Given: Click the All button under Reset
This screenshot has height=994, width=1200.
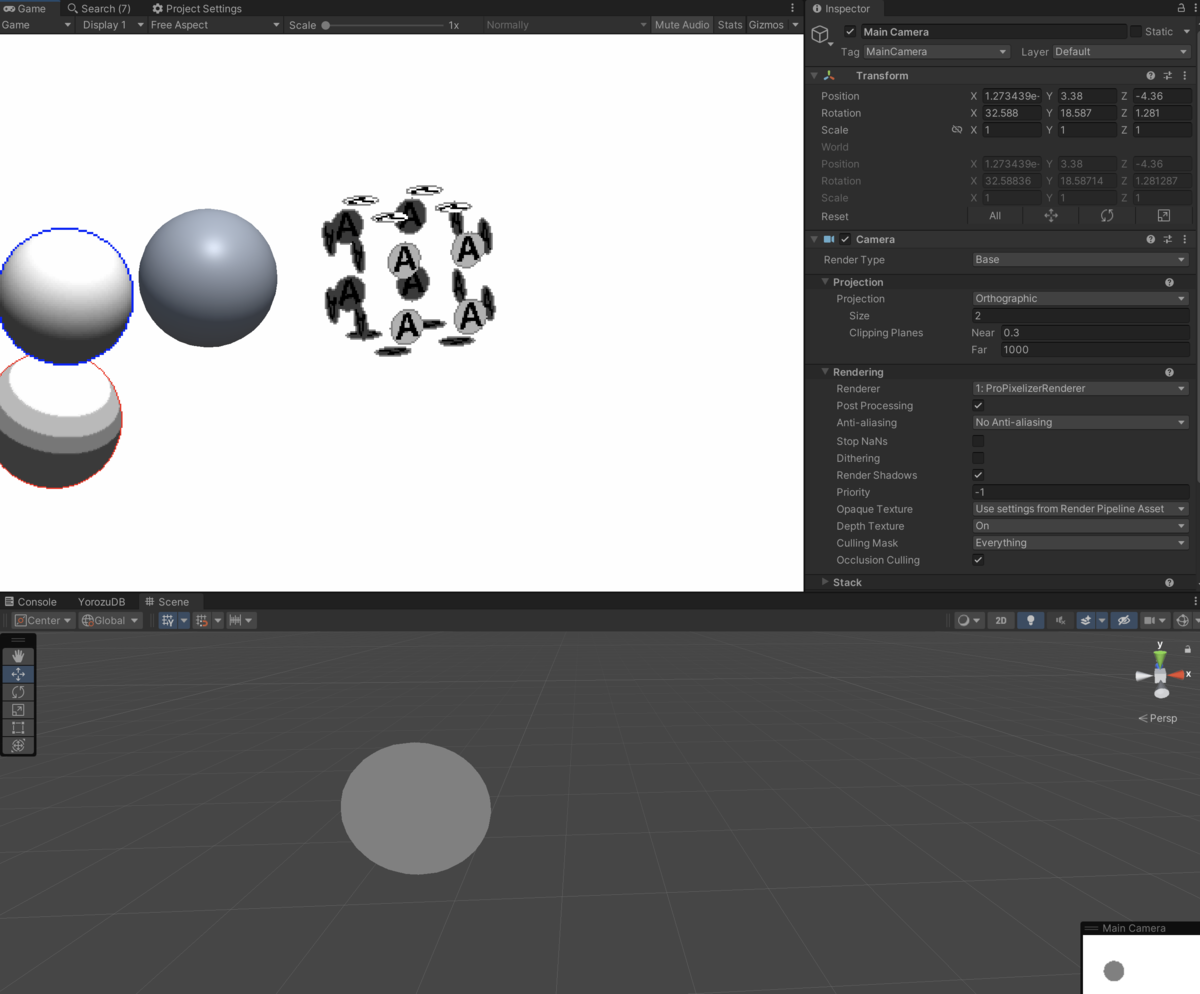Looking at the screenshot, I should (x=995, y=216).
